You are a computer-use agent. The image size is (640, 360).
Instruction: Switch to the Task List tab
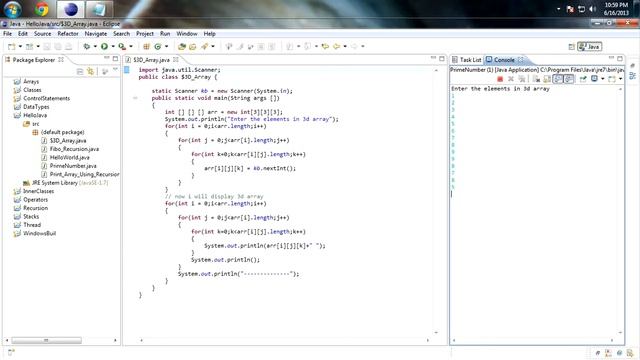(x=467, y=60)
